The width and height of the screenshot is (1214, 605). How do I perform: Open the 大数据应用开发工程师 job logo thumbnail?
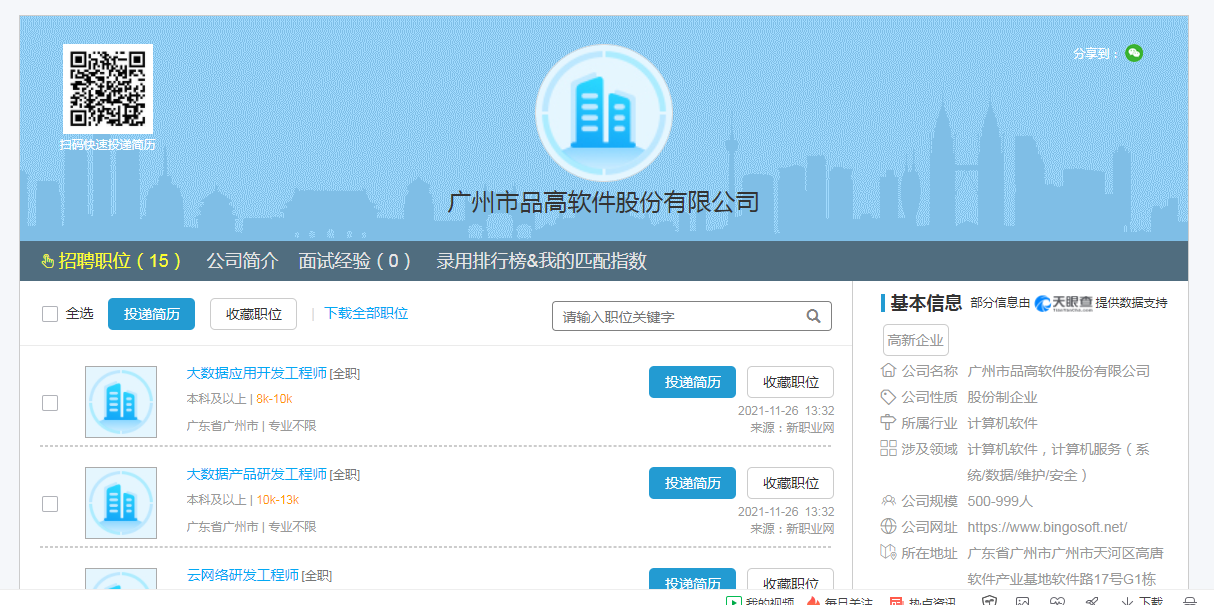click(x=121, y=402)
